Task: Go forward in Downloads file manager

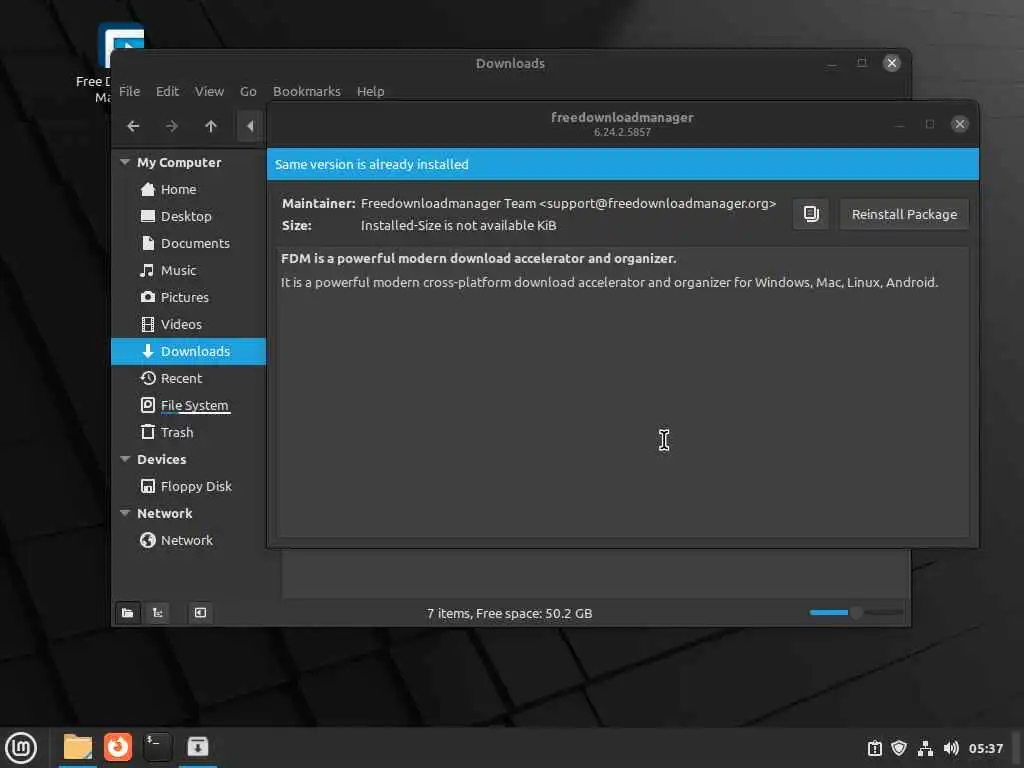Action: click(x=172, y=126)
